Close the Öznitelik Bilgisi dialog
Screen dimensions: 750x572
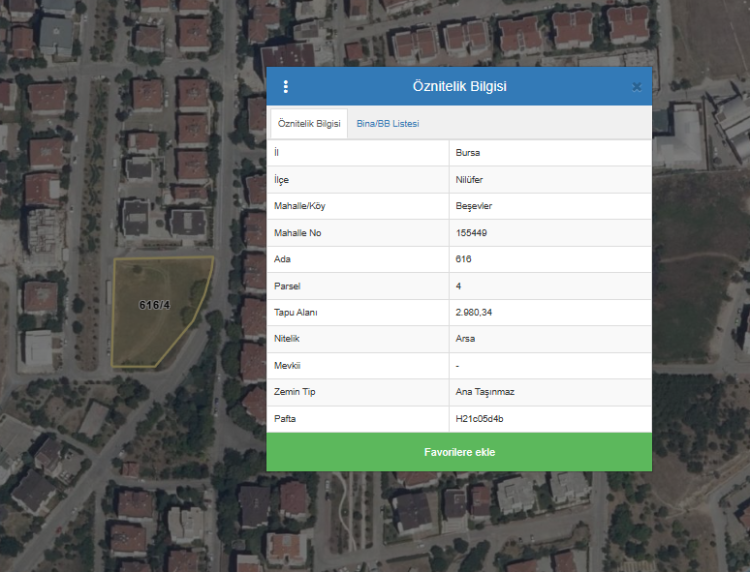(x=637, y=87)
